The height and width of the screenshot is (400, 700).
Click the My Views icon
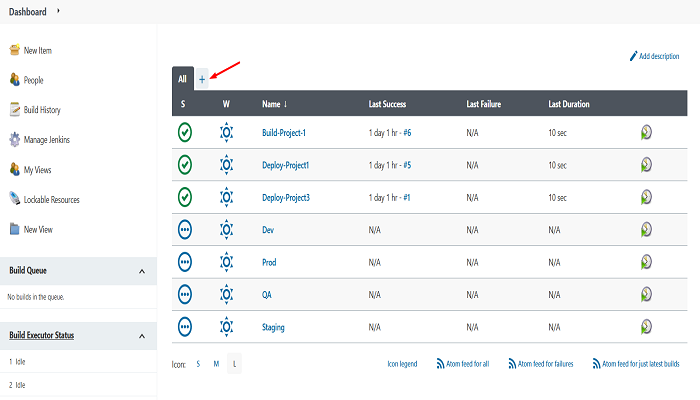[x=15, y=169]
